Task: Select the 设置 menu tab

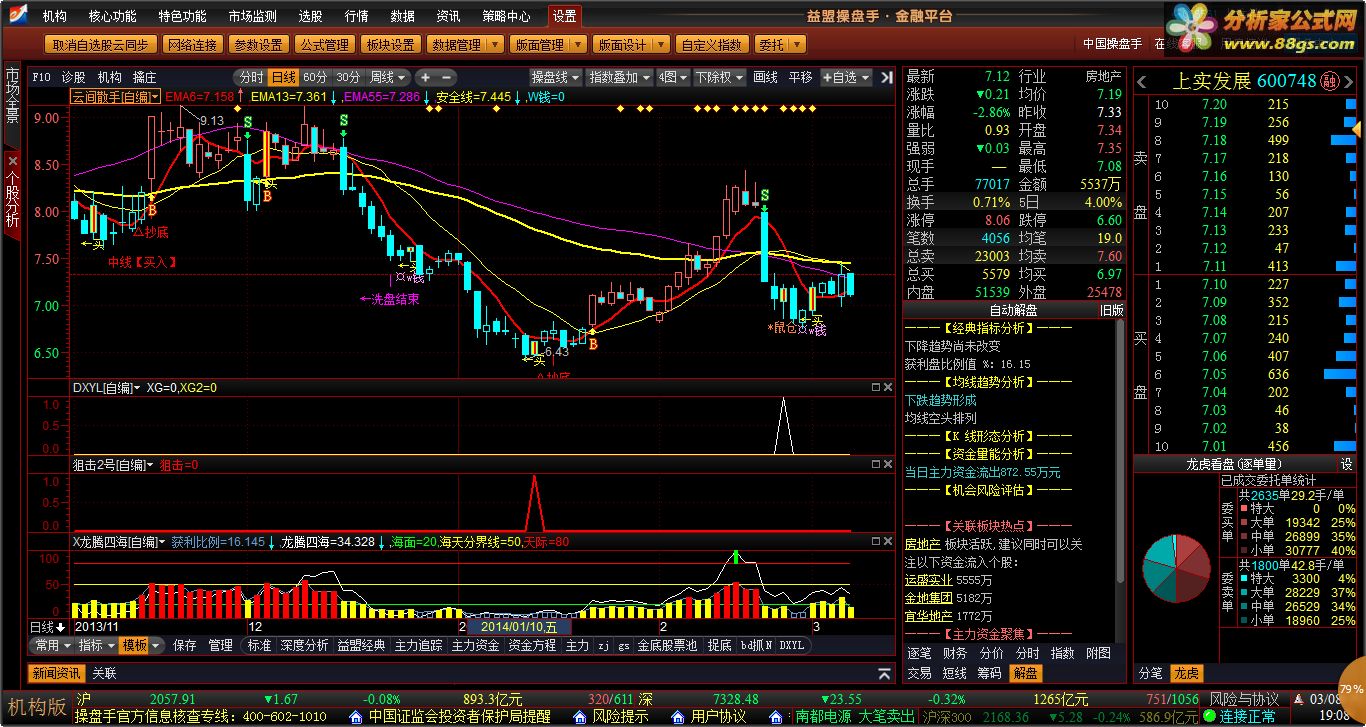Action: (564, 16)
